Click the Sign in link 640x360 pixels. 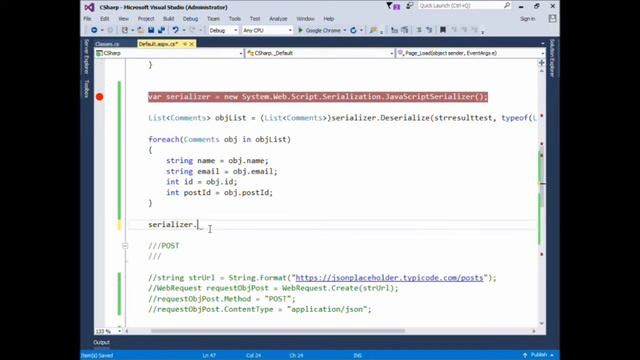(527, 19)
